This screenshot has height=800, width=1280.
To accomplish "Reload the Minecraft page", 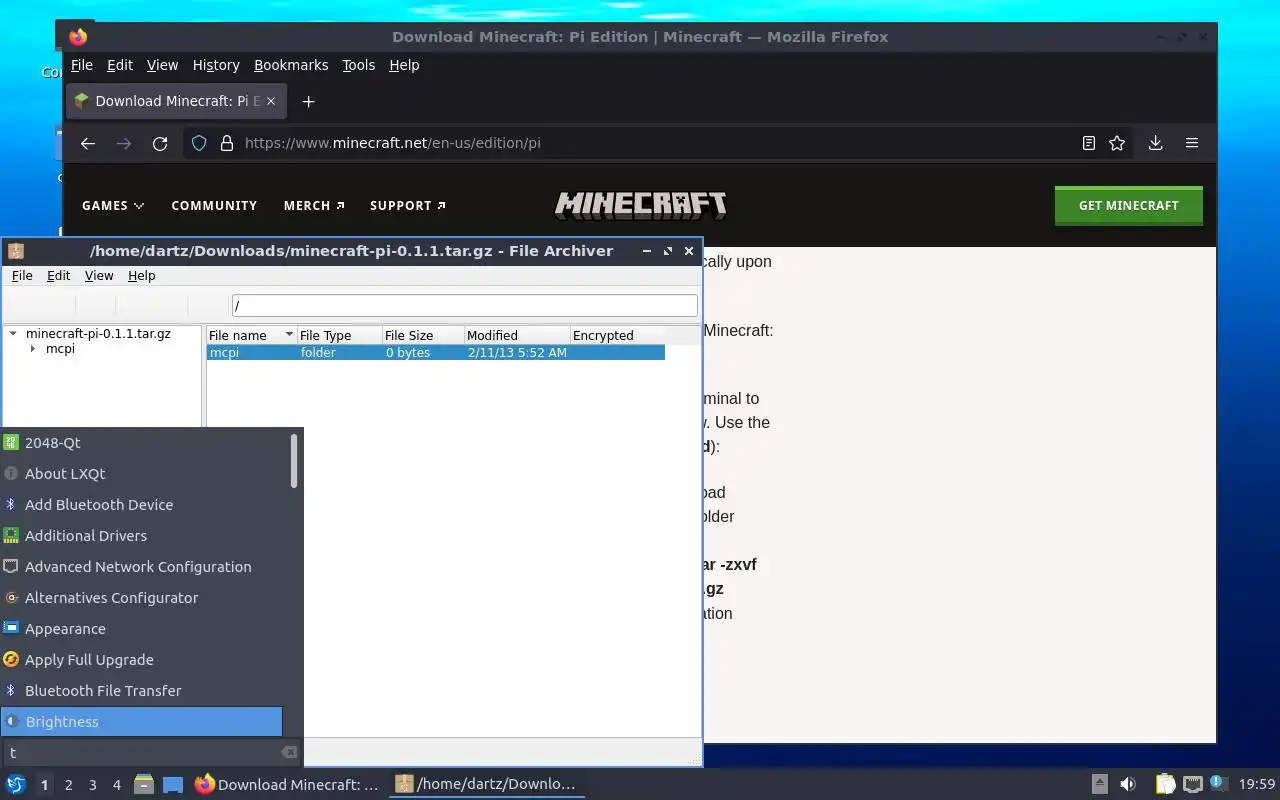I will [160, 143].
